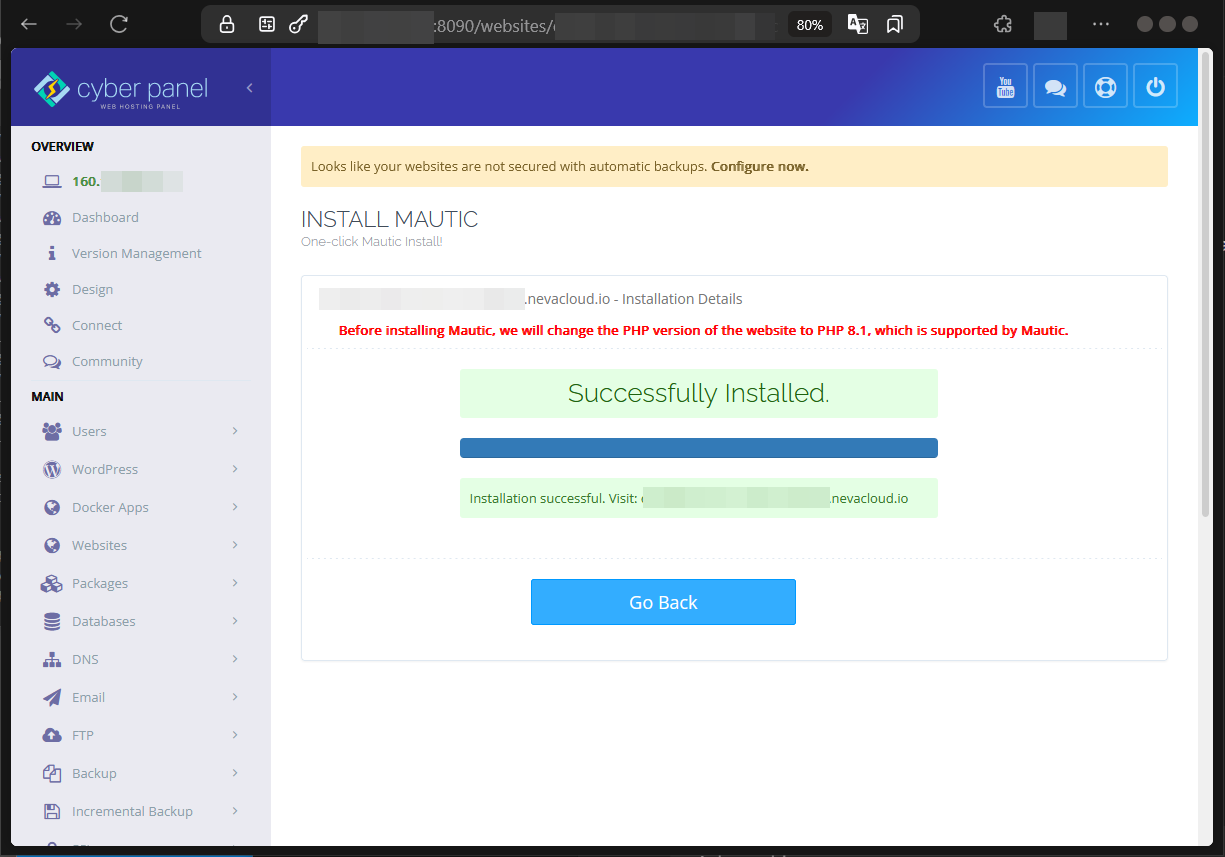Open the YouTube channel icon
The image size is (1225, 857).
[x=1005, y=86]
